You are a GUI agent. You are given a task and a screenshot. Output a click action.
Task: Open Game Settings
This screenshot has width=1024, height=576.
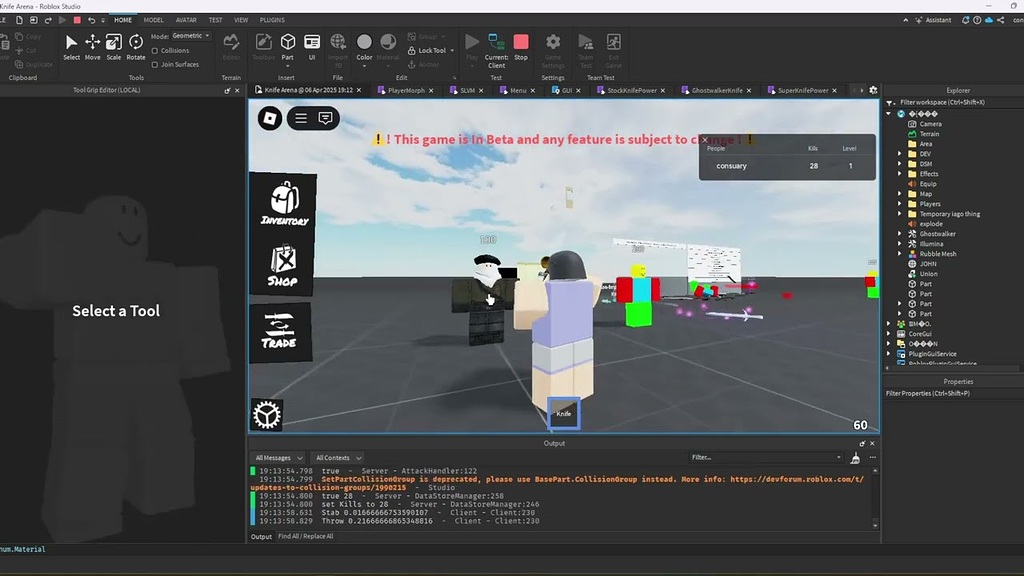tap(552, 43)
